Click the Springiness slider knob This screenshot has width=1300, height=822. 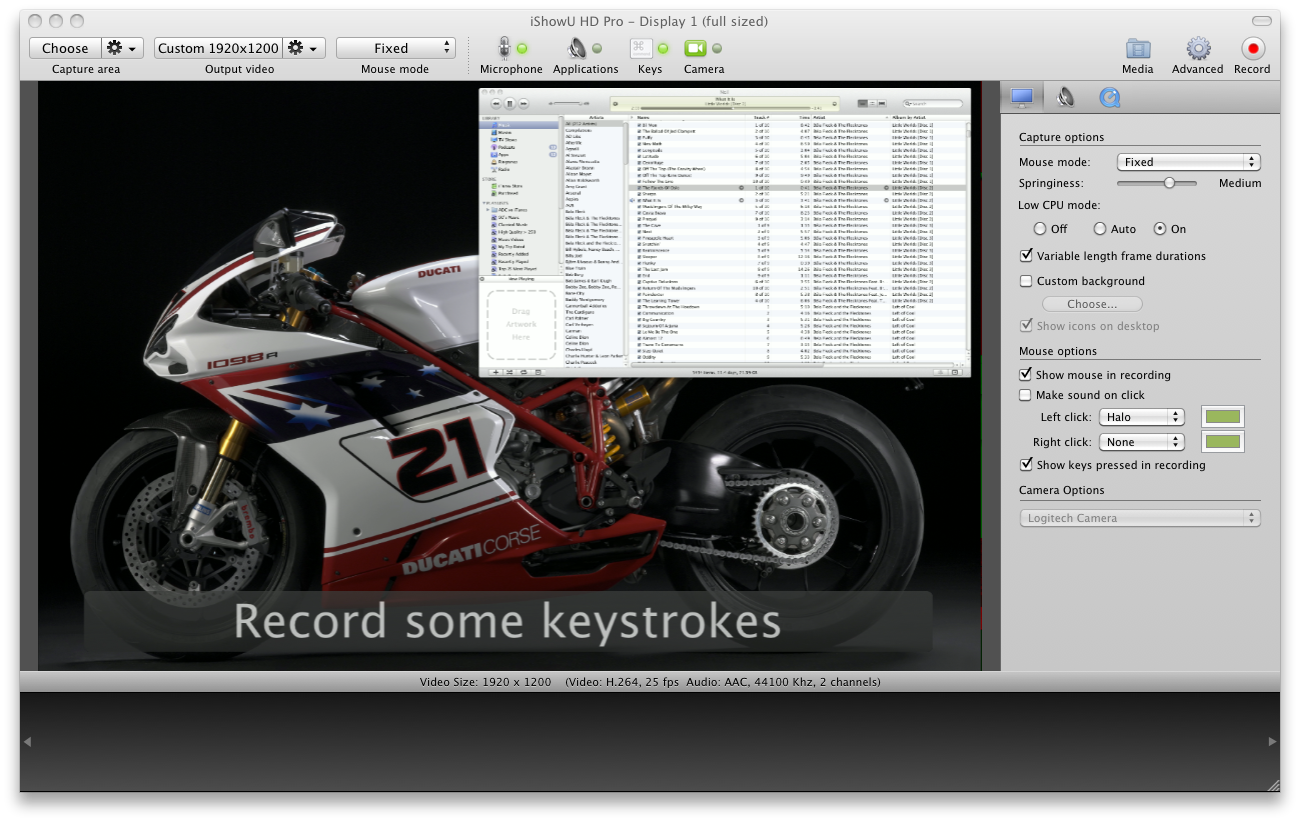(x=1169, y=183)
